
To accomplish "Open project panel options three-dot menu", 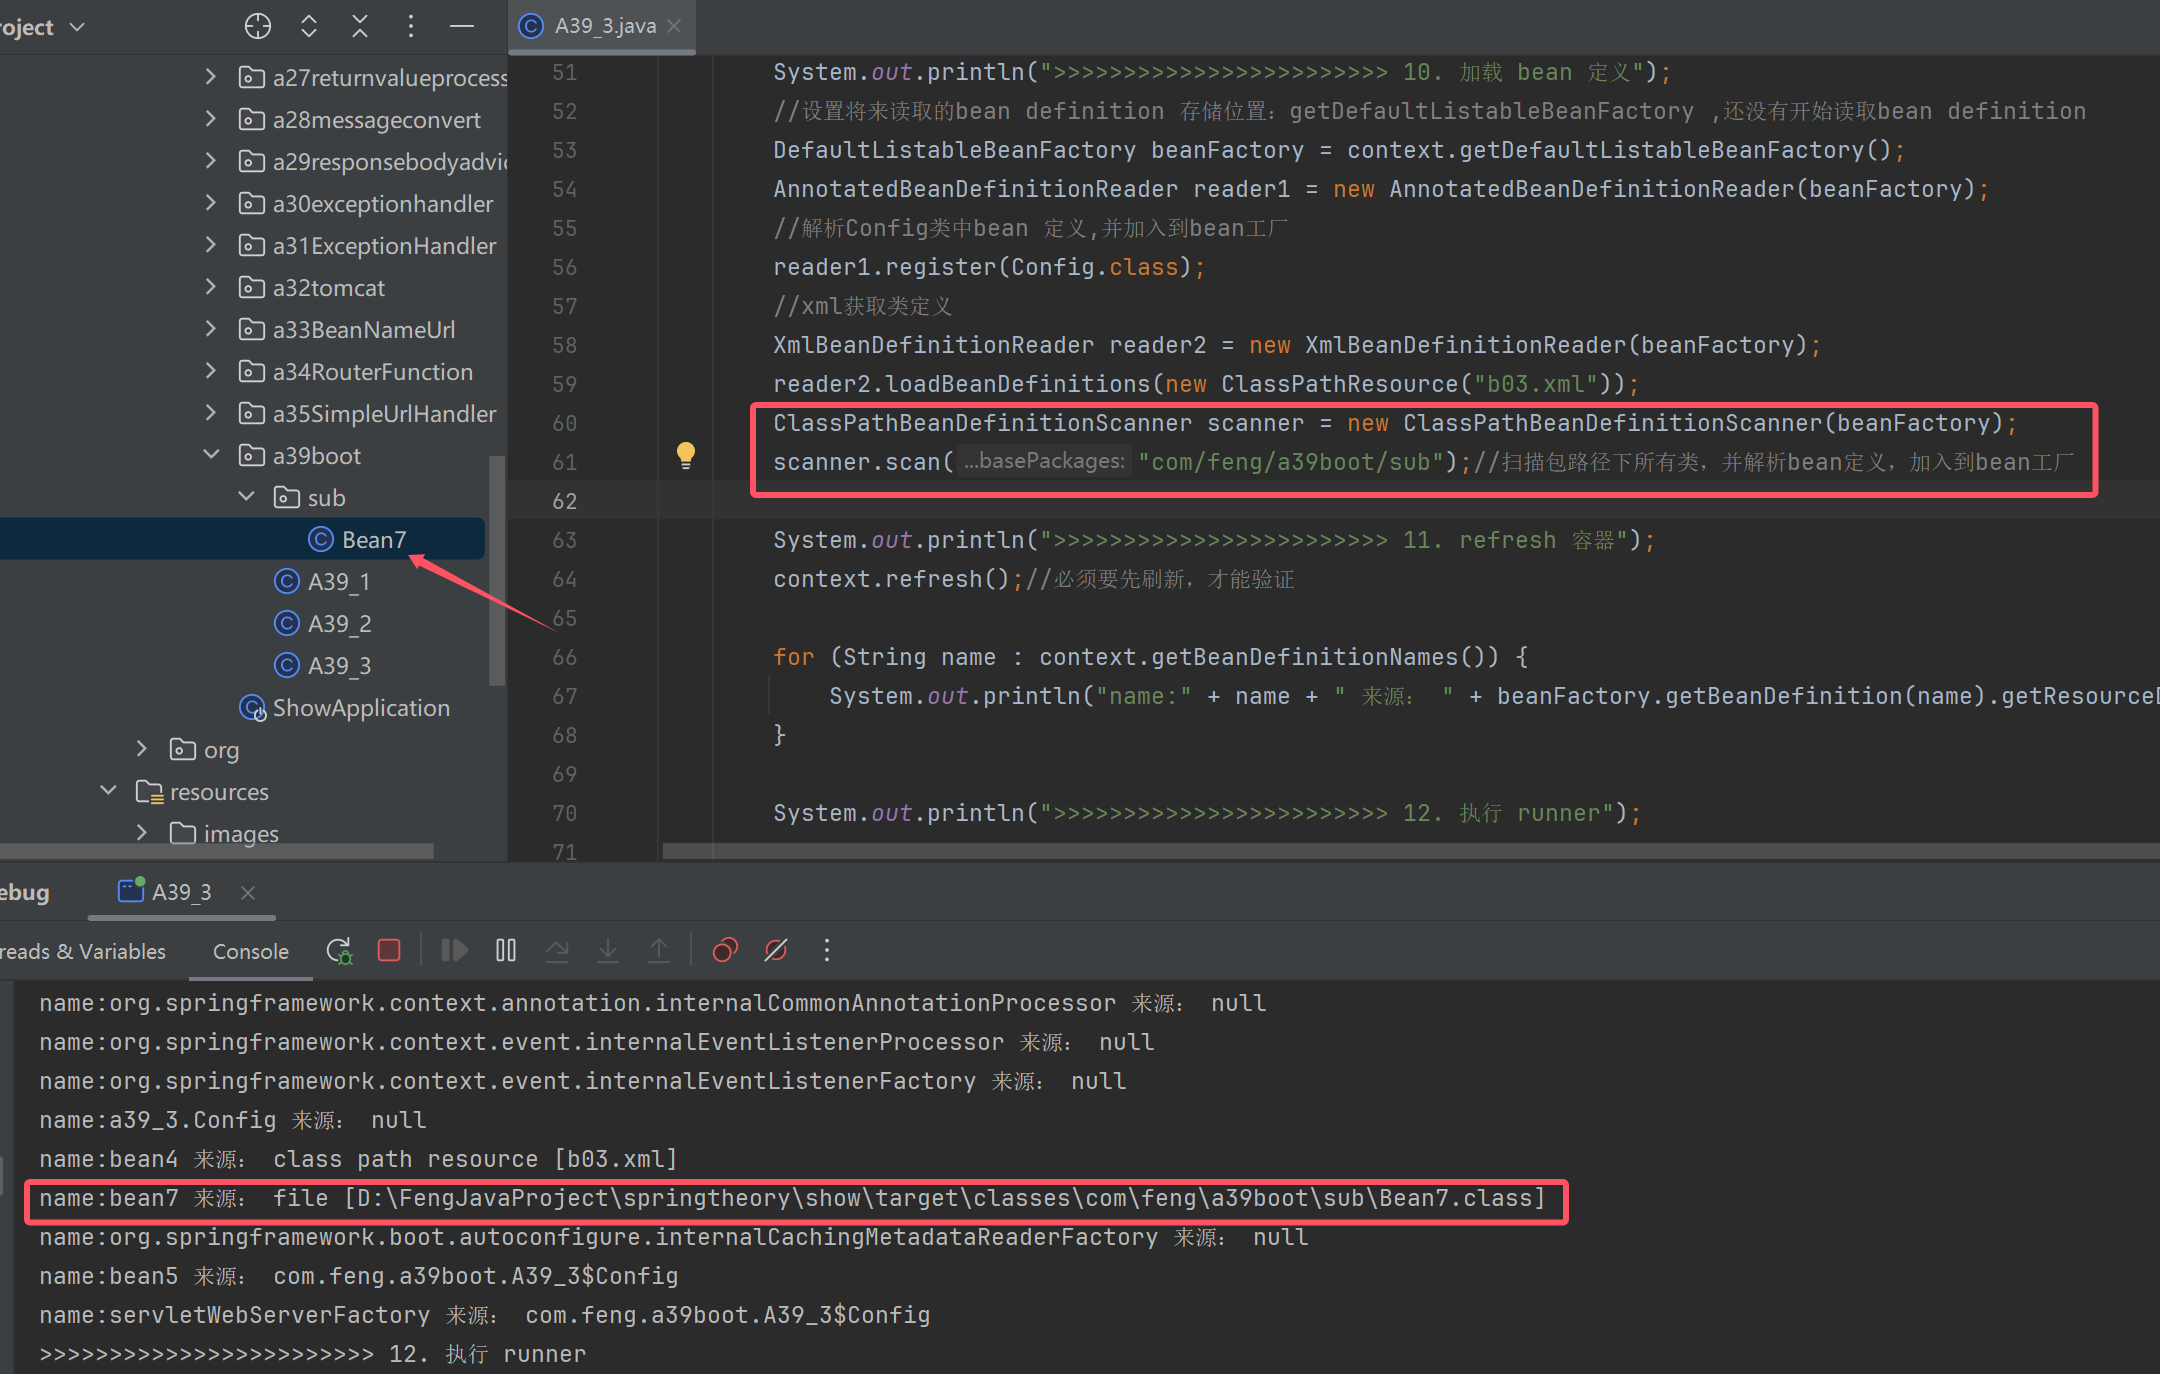I will click(411, 27).
